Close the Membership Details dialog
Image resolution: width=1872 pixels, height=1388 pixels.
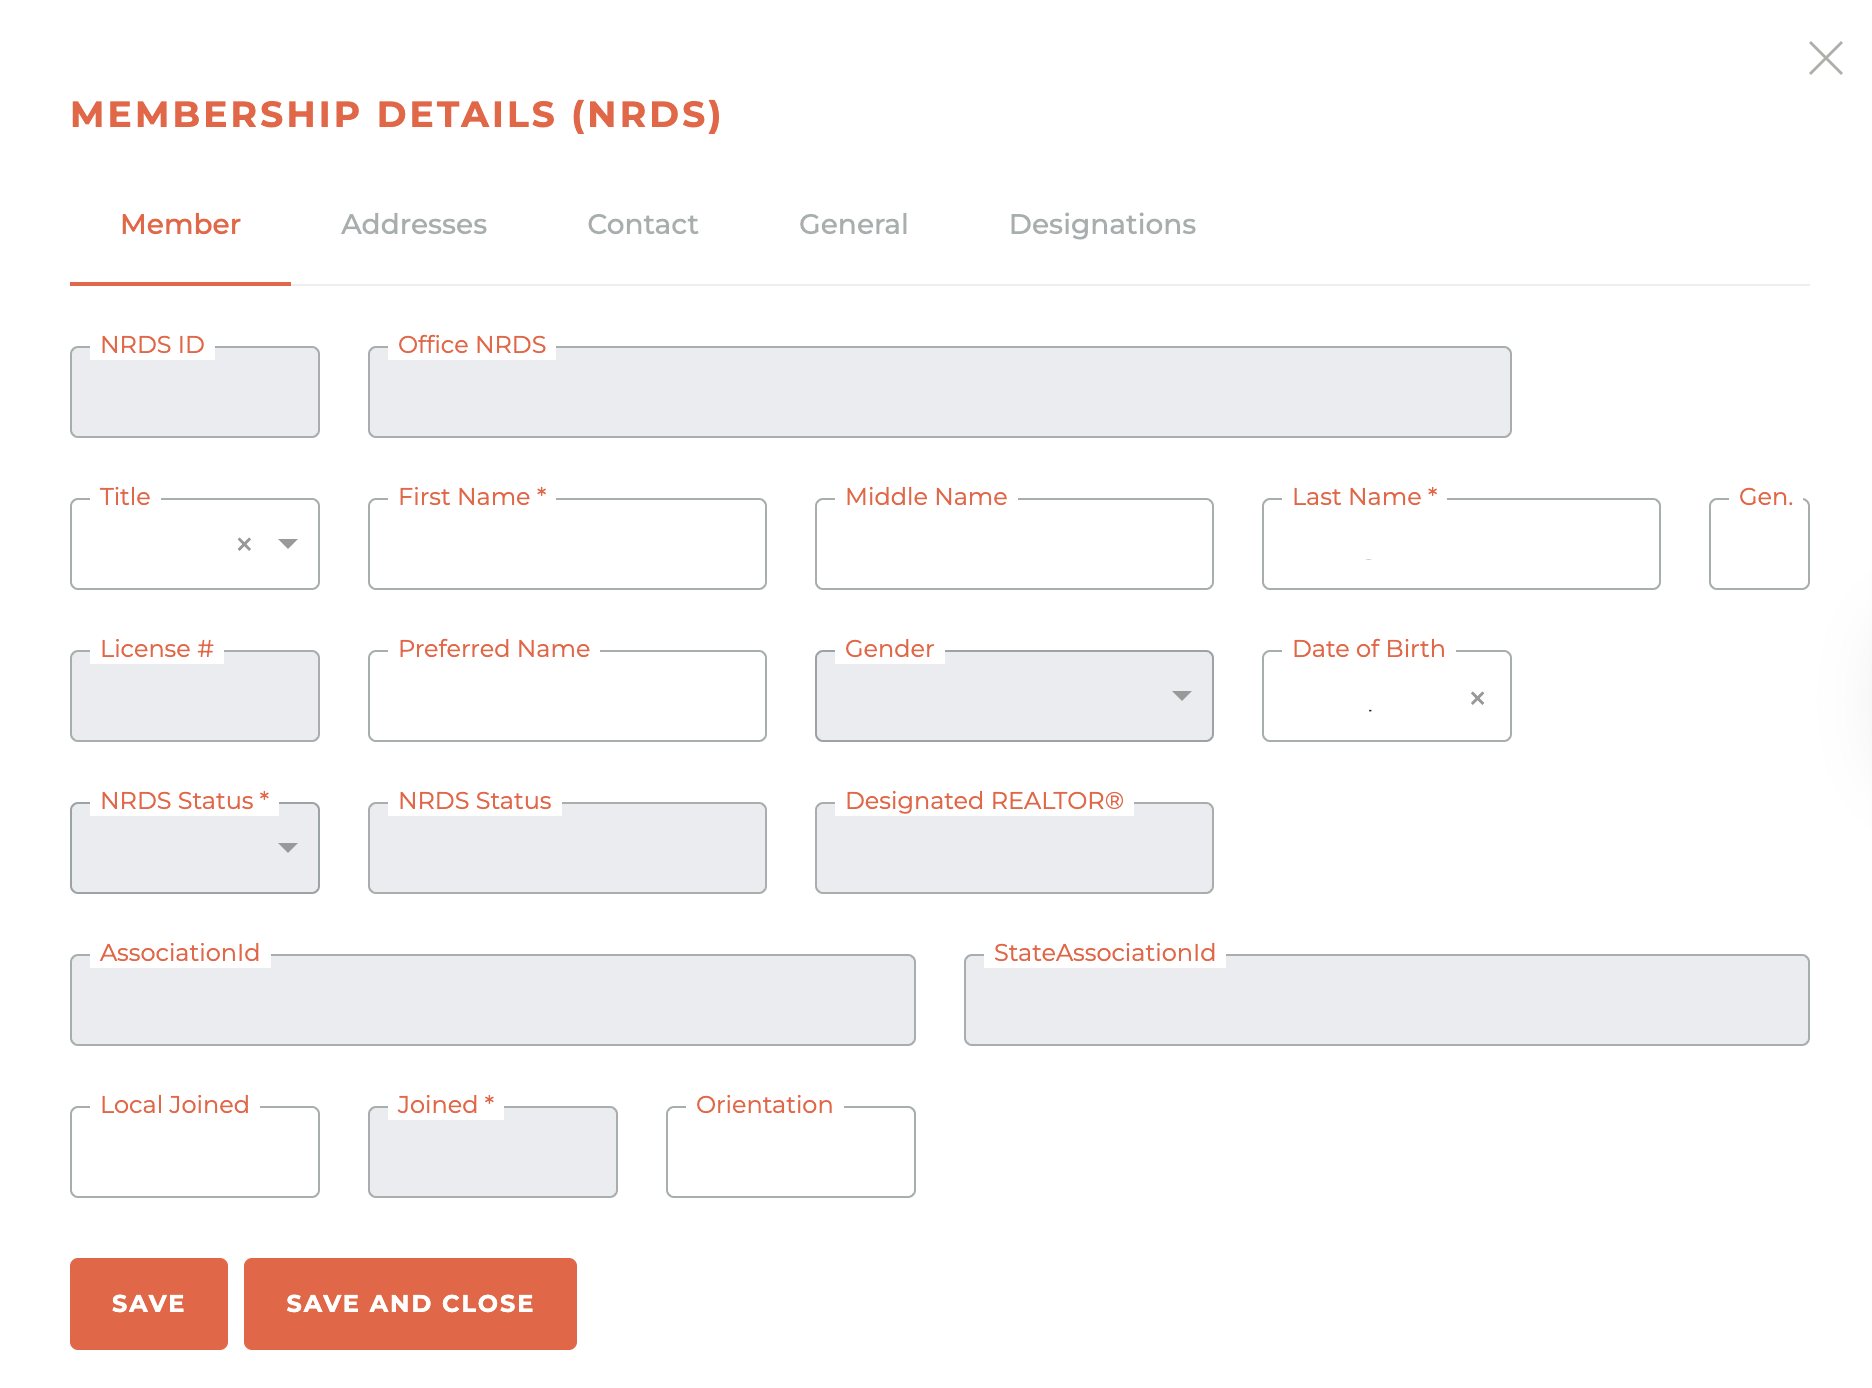(x=1825, y=58)
